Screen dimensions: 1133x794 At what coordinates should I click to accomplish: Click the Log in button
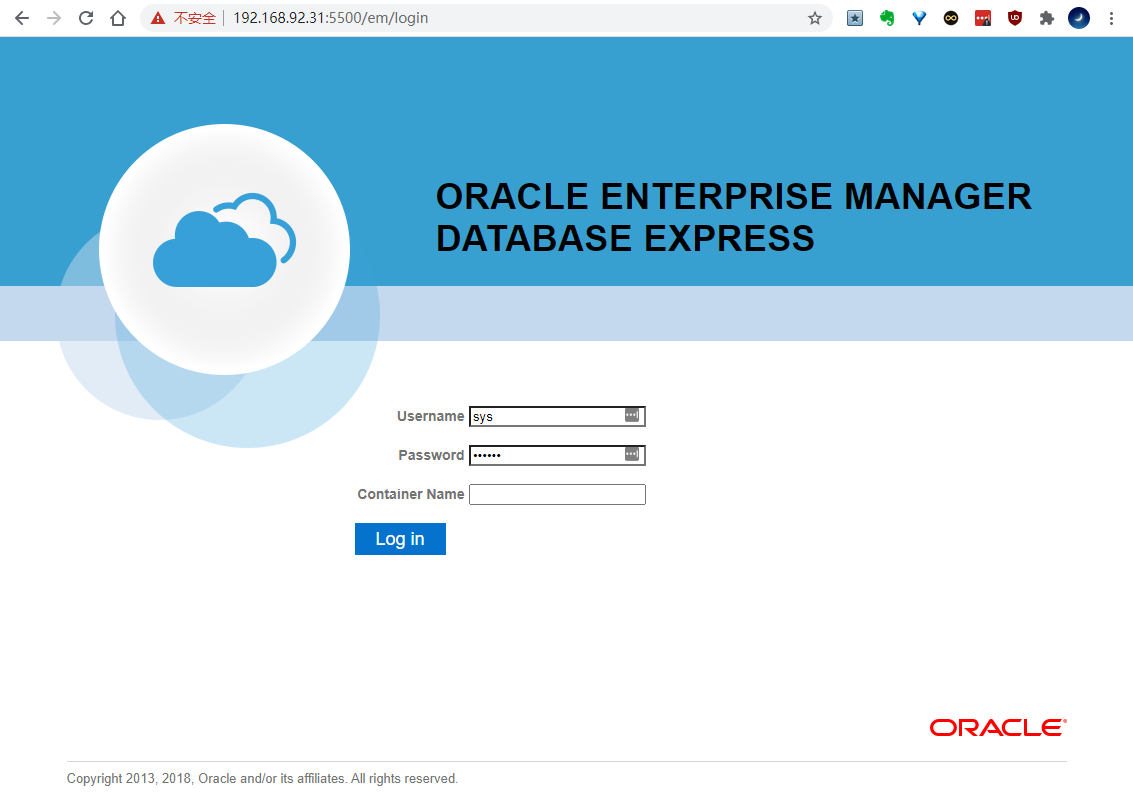coord(400,539)
